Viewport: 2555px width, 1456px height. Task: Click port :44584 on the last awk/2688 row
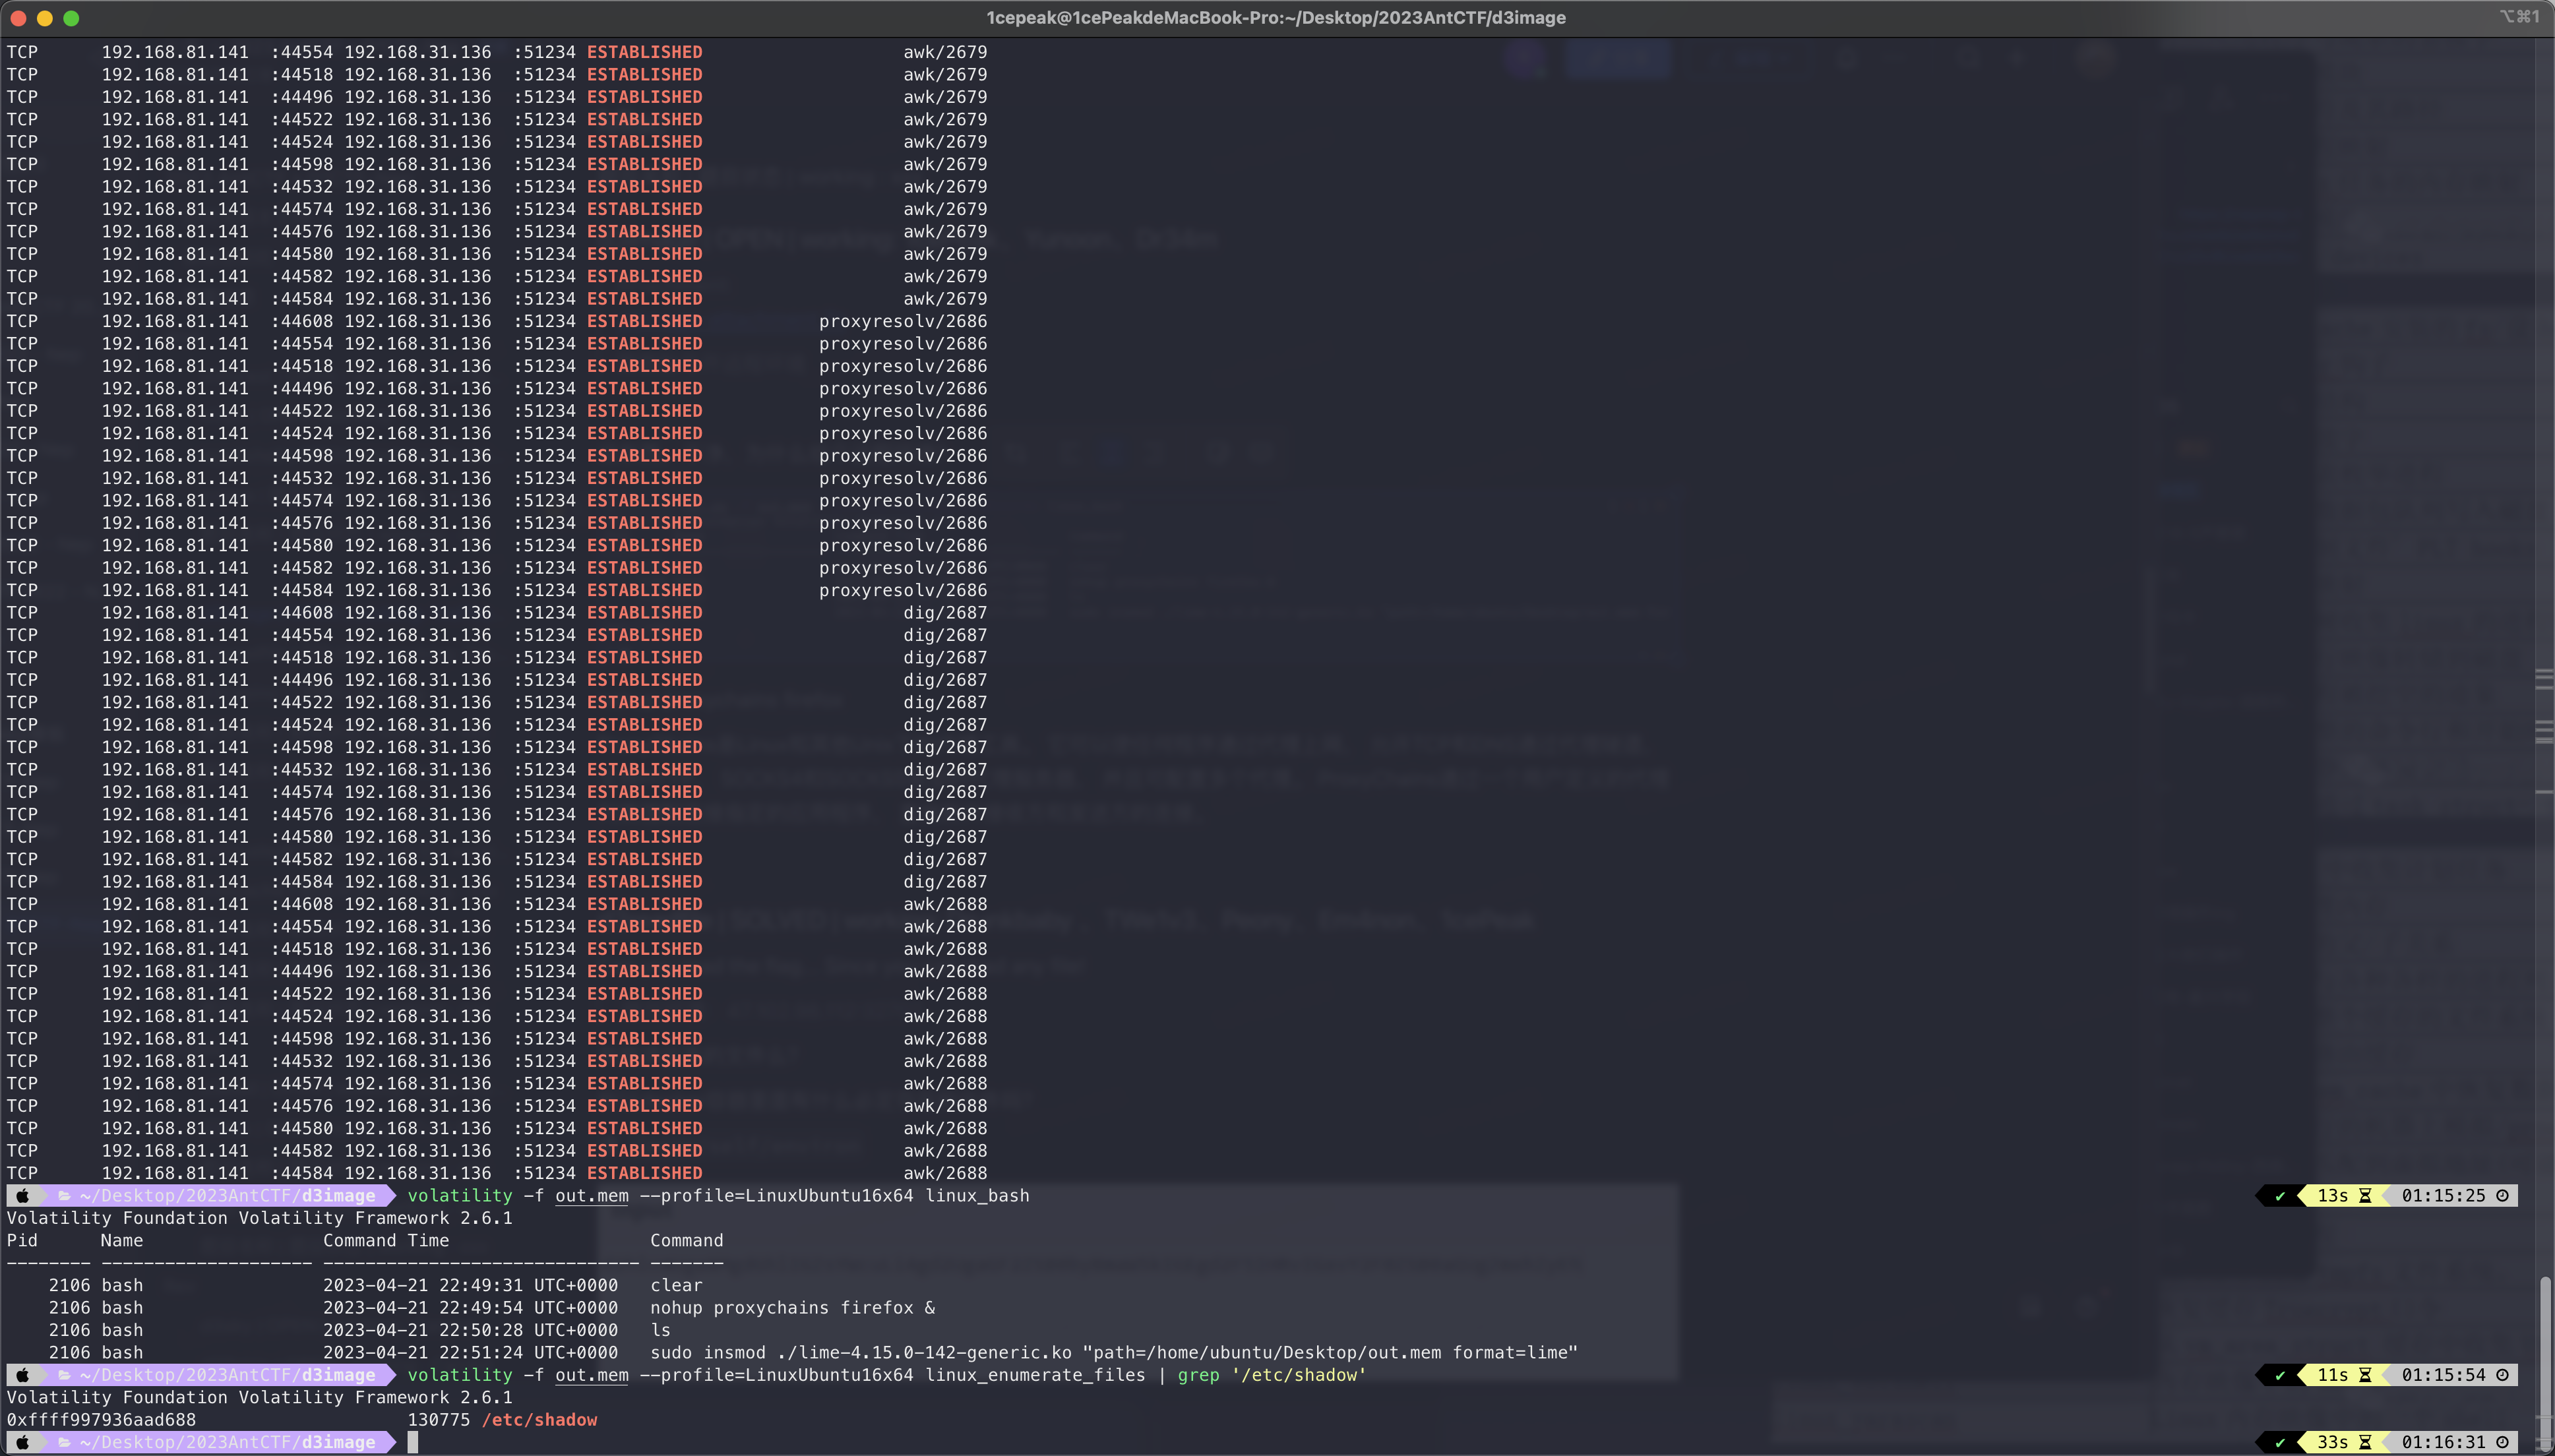(x=302, y=1173)
